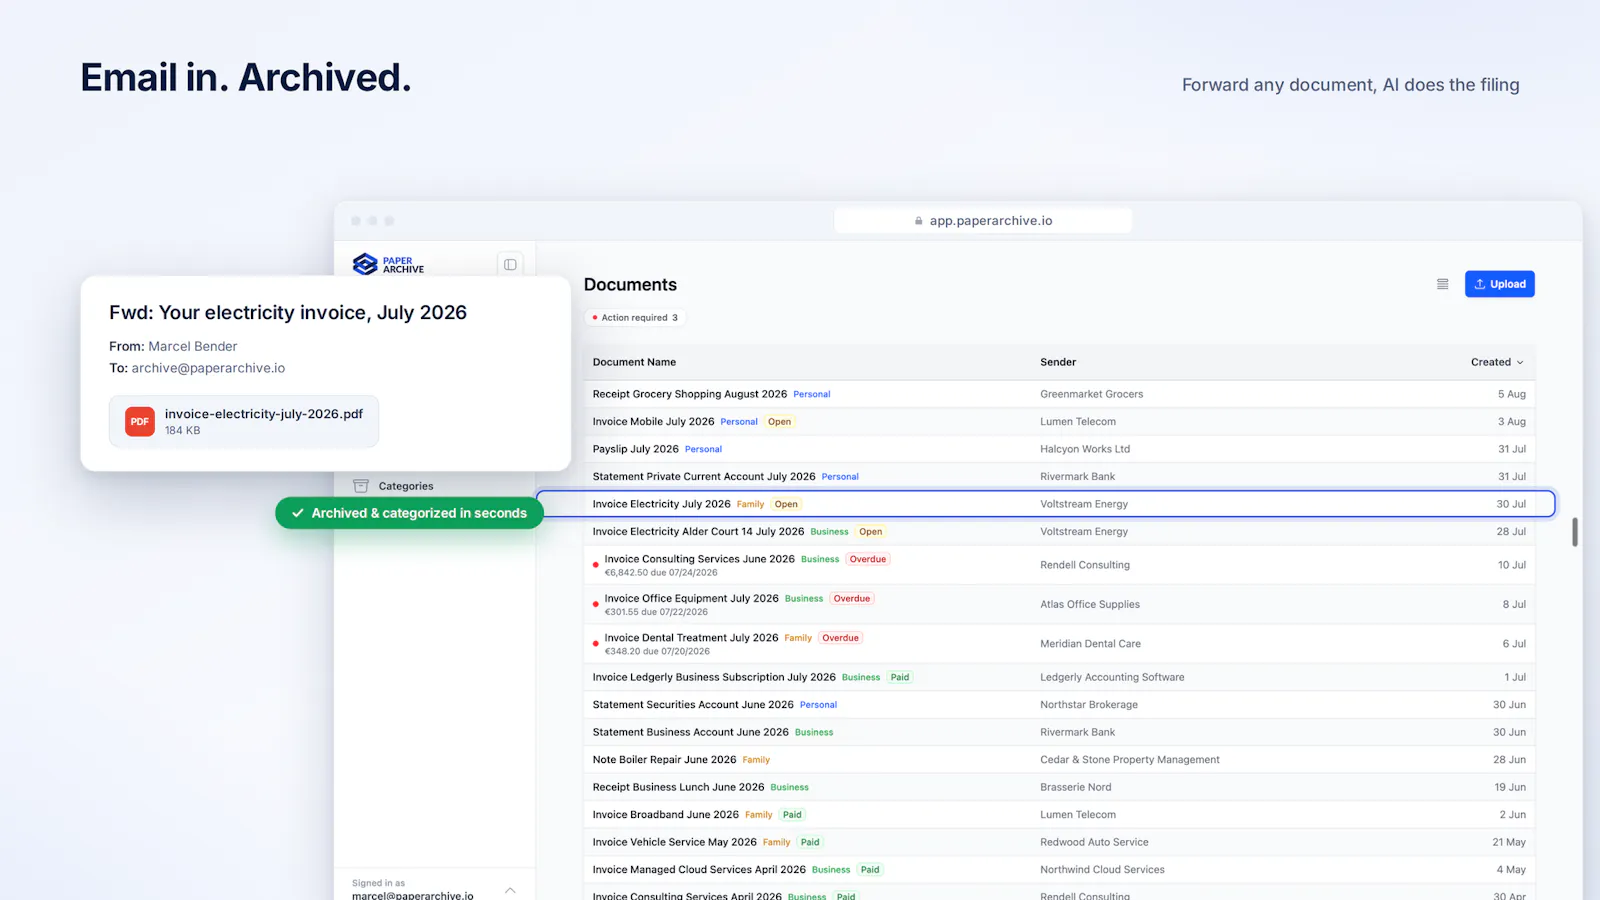The width and height of the screenshot is (1600, 900).
Task: Expand the signed-in account chevron
Action: pyautogui.click(x=510, y=890)
